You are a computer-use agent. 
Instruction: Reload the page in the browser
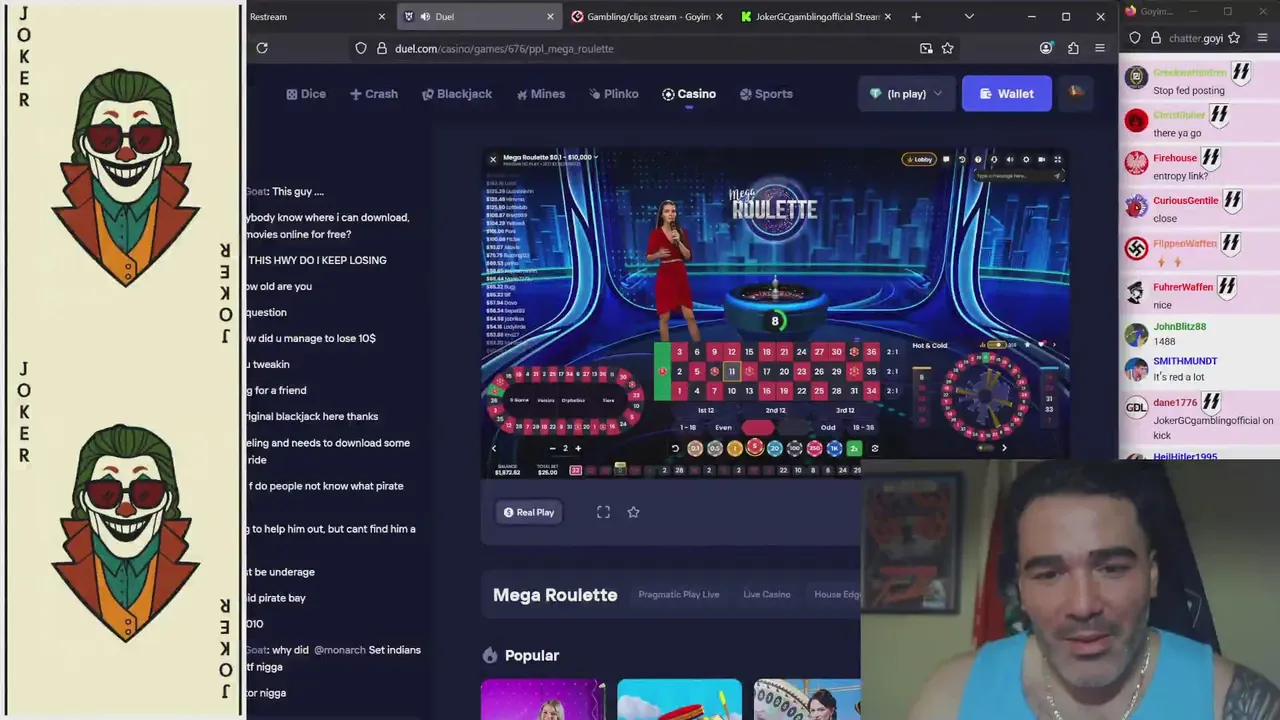click(x=262, y=48)
